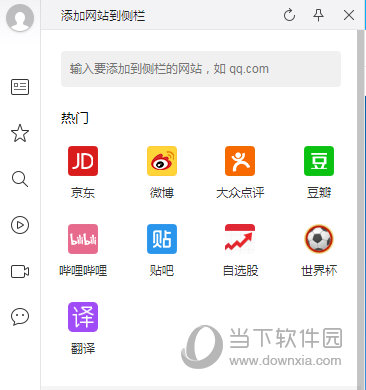Screen dimensions: 366x390
Task: Open the favorites star in sidebar
Action: click(20, 133)
